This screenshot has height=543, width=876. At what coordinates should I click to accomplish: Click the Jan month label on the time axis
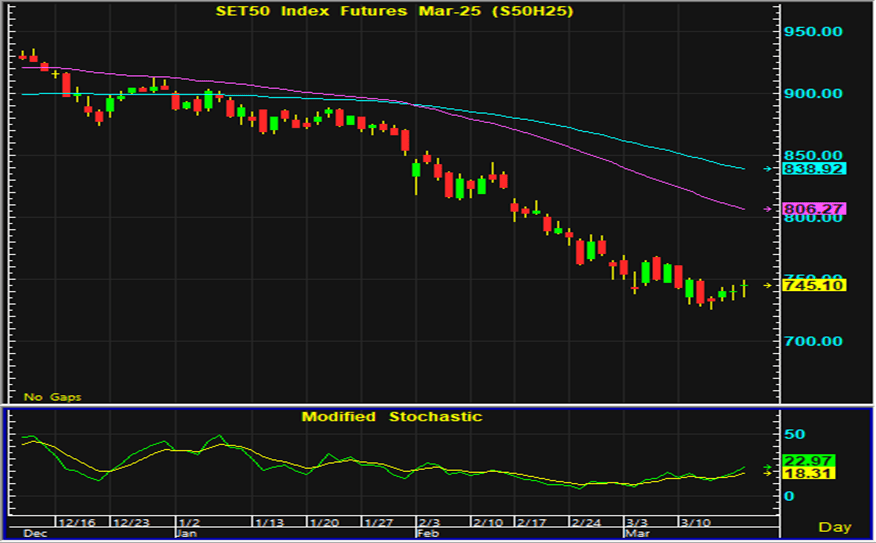[x=187, y=534]
